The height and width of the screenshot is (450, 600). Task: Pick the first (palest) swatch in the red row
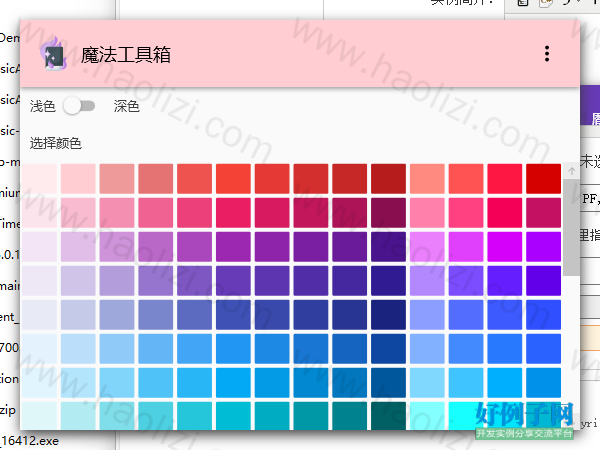point(39,179)
